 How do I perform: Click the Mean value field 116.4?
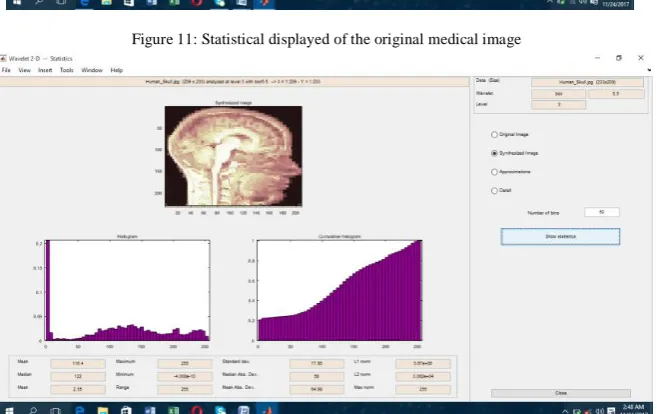point(78,363)
